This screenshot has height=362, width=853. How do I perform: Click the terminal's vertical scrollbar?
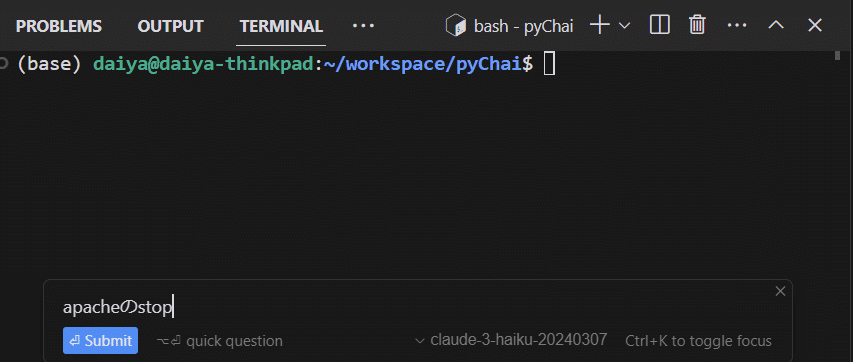[x=838, y=56]
